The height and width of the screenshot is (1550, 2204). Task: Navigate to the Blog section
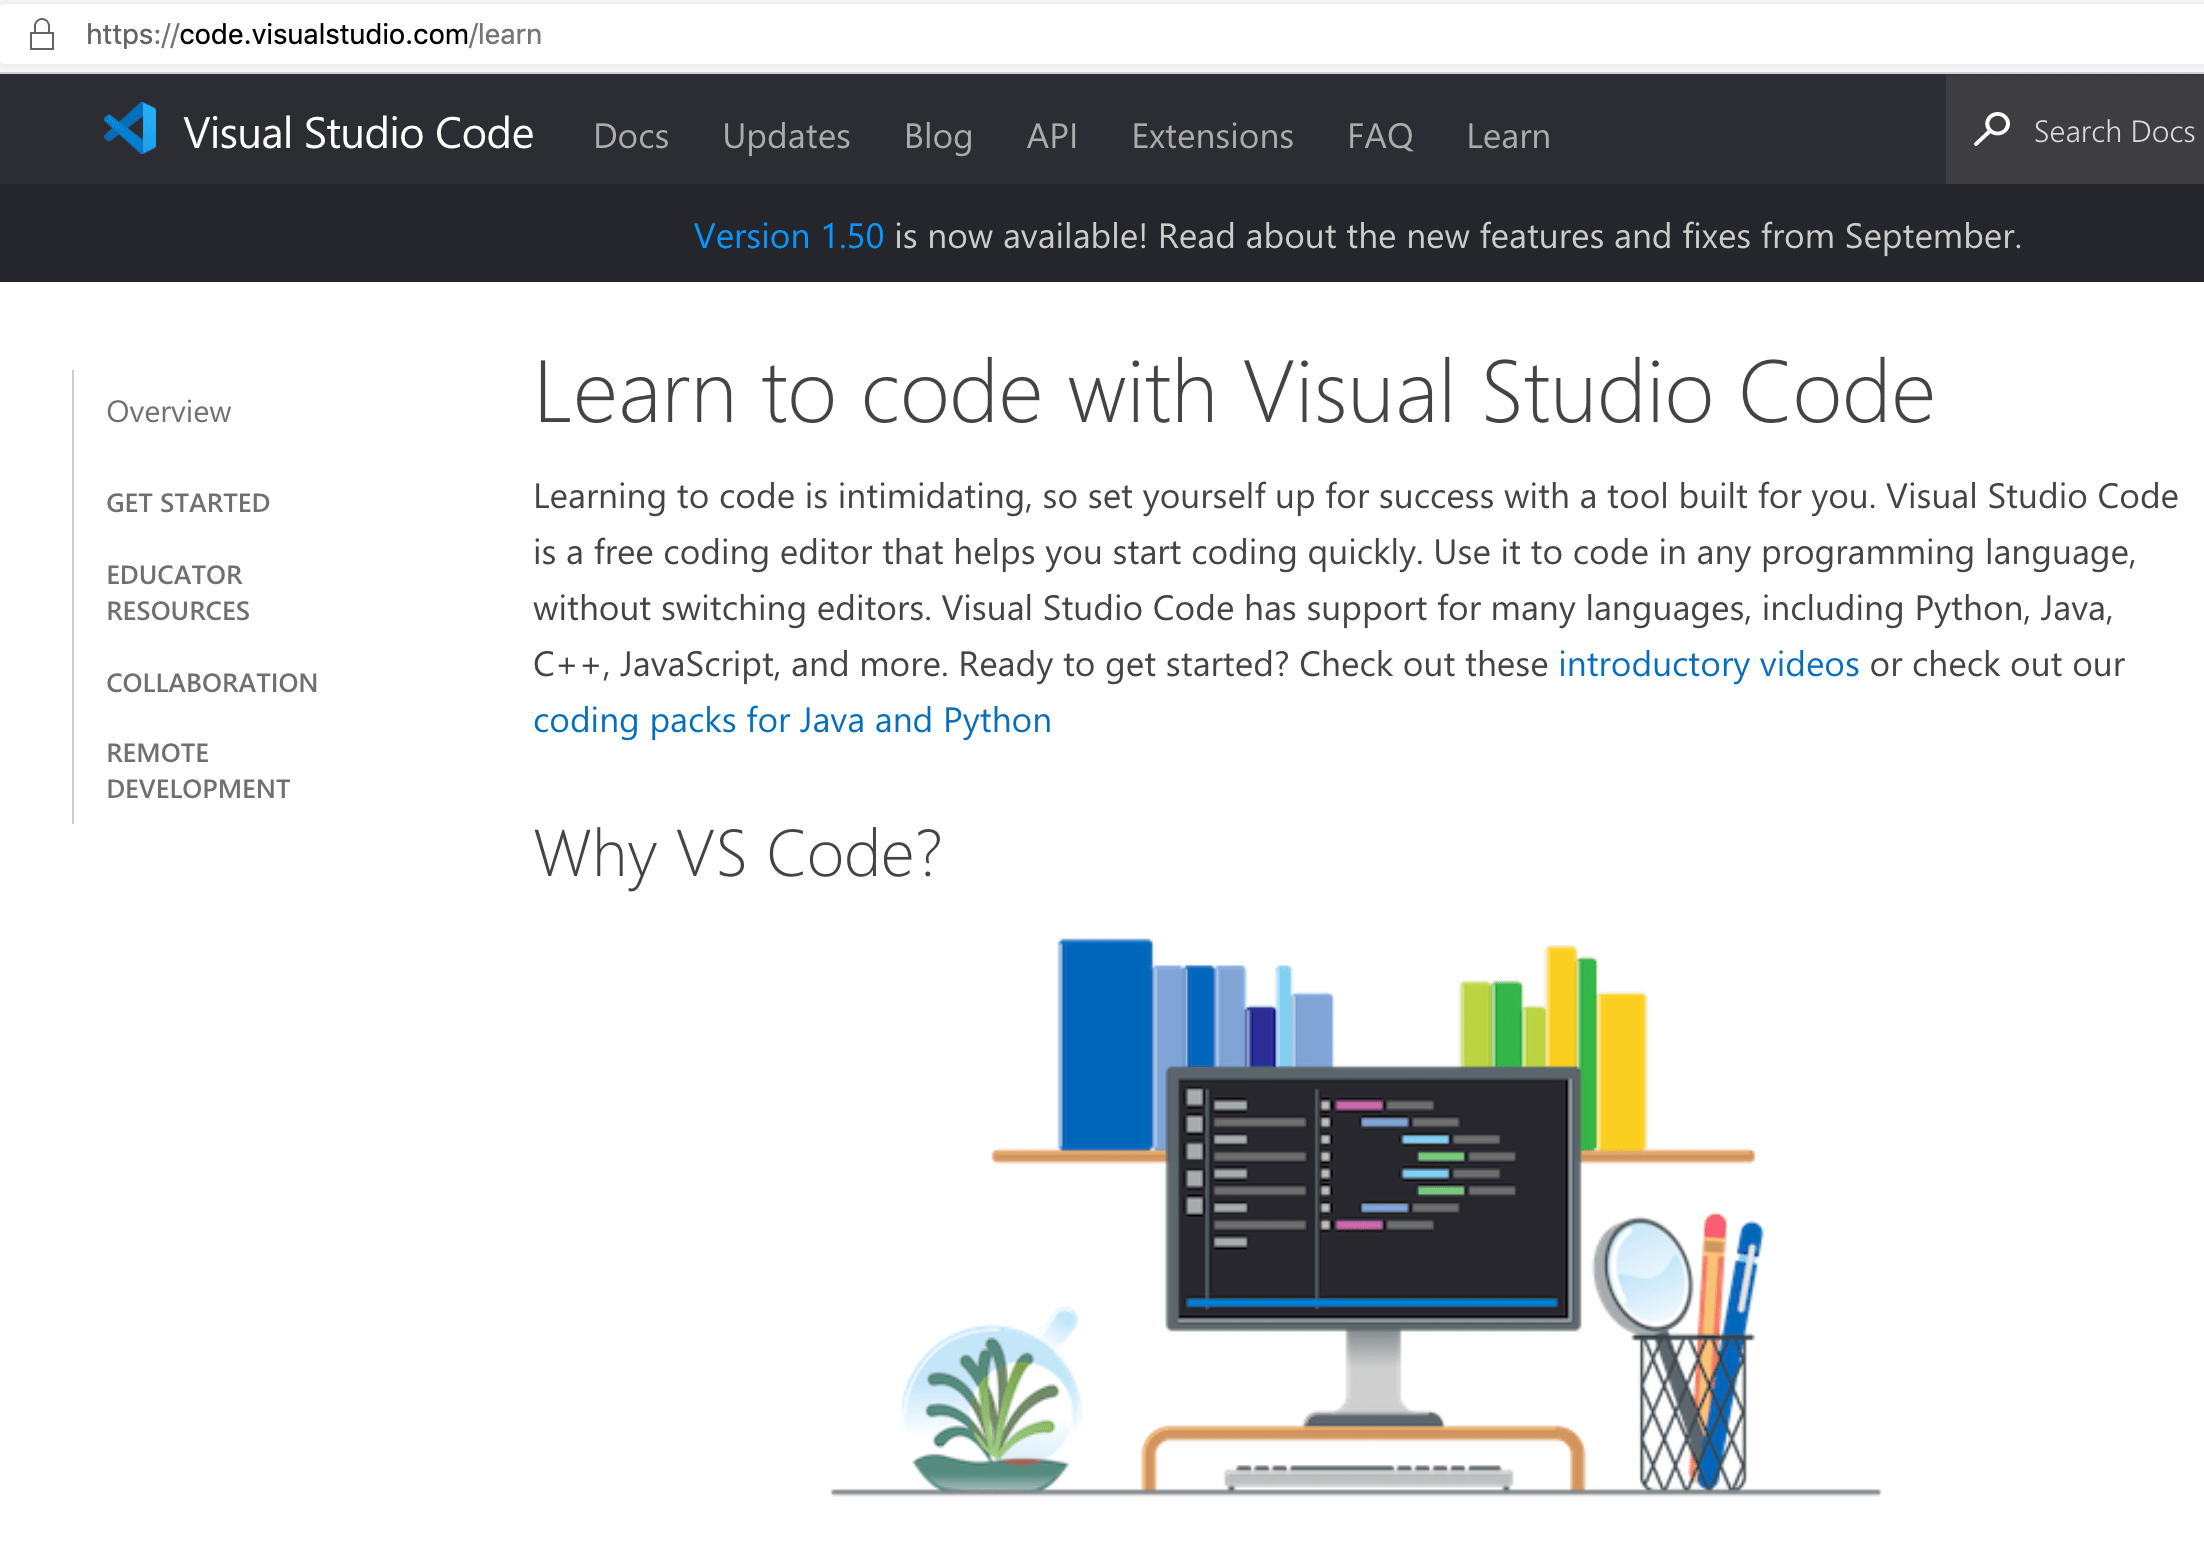(x=938, y=136)
